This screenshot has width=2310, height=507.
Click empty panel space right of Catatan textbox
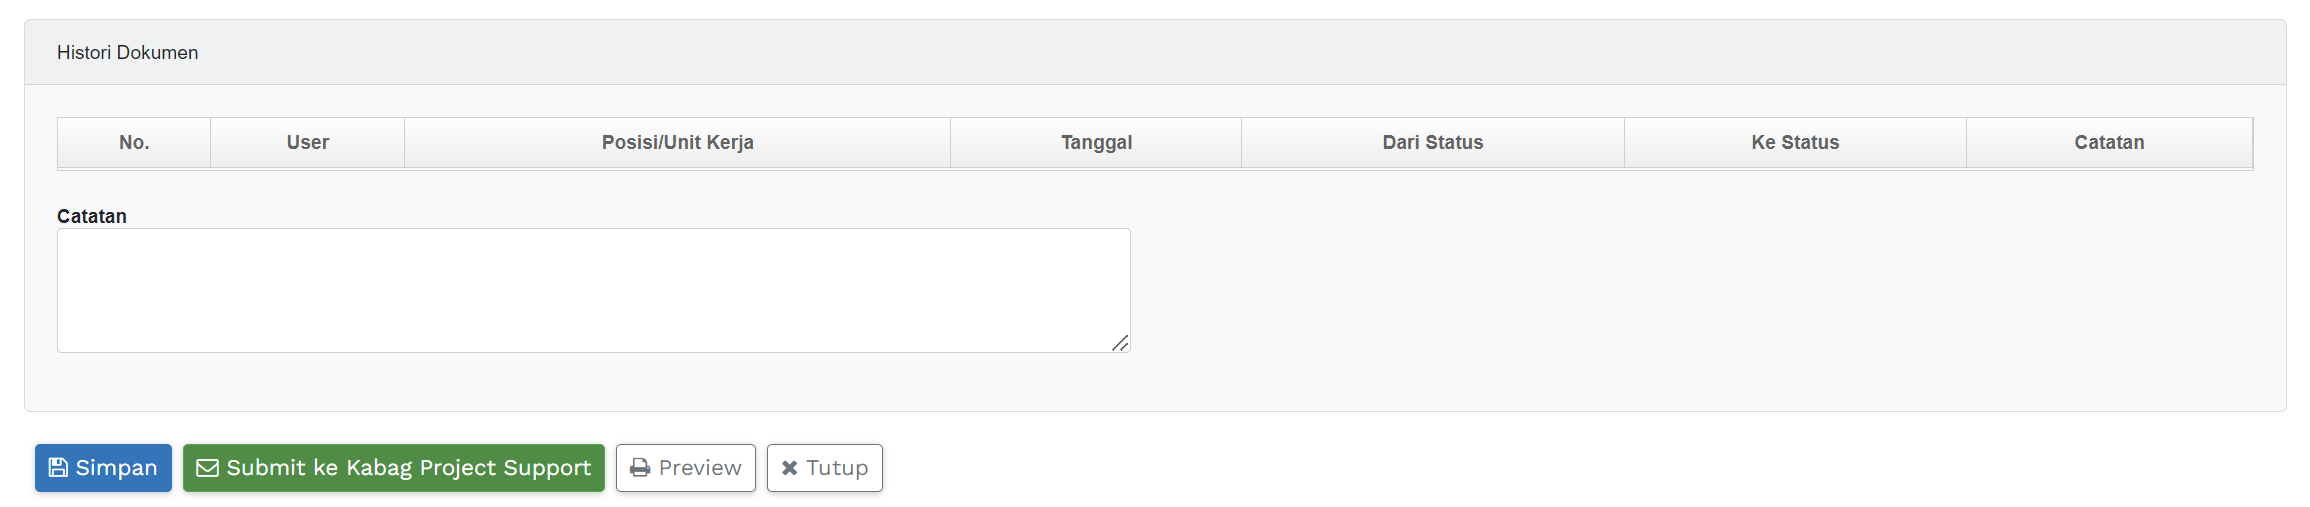(x=1700, y=290)
